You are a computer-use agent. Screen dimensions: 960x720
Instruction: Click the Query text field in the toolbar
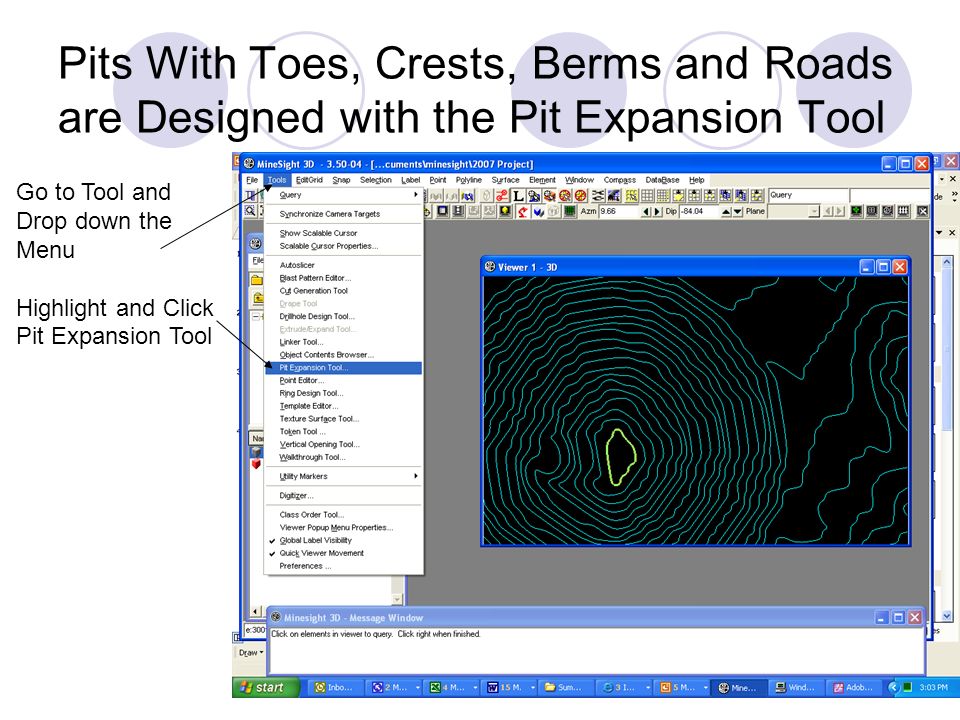808,195
